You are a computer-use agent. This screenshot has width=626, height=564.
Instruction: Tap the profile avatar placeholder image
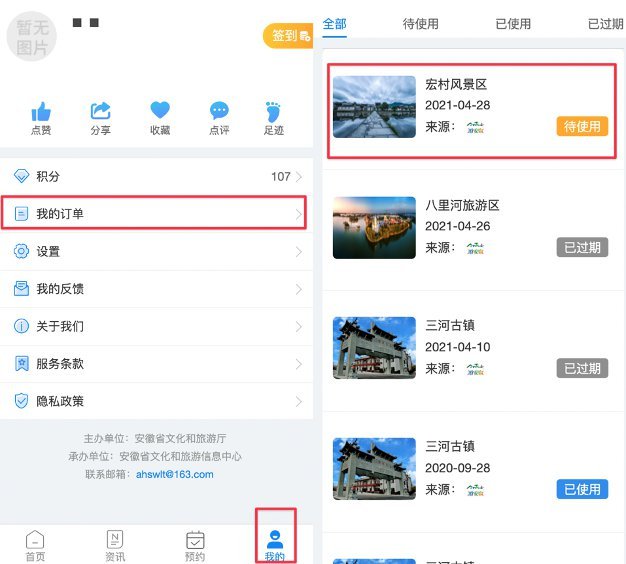coord(32,35)
